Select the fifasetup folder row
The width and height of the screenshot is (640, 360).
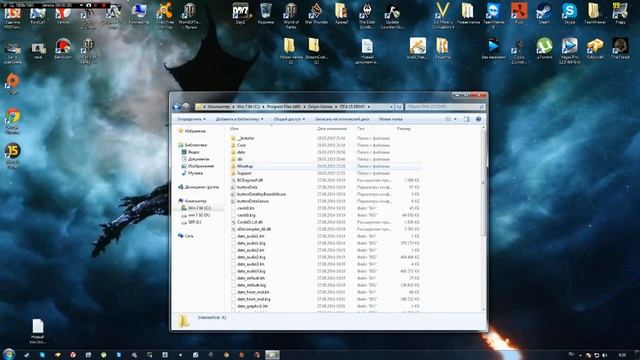[x=324, y=166]
